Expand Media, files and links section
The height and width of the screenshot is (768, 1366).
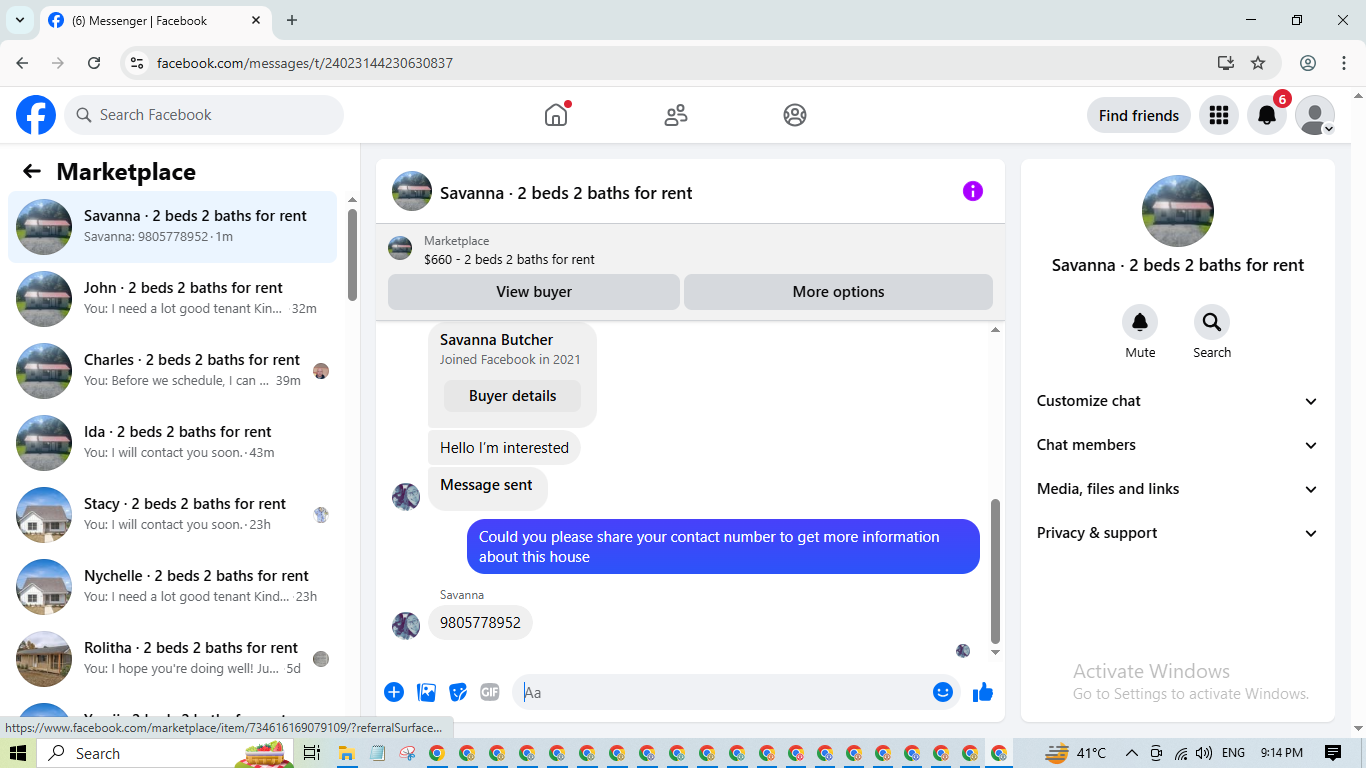[x=1178, y=489]
